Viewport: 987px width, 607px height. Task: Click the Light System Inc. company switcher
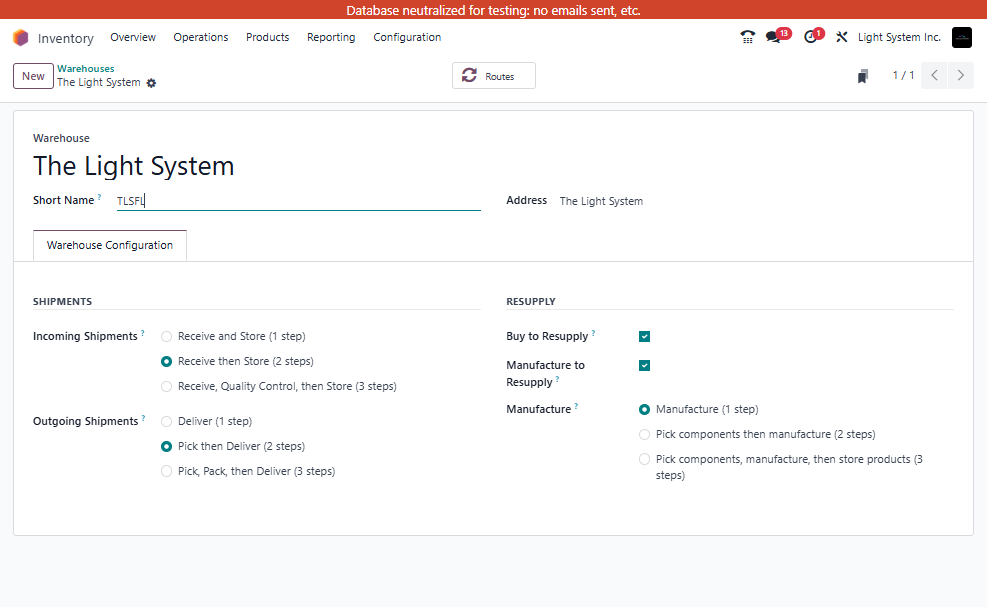[x=899, y=37]
